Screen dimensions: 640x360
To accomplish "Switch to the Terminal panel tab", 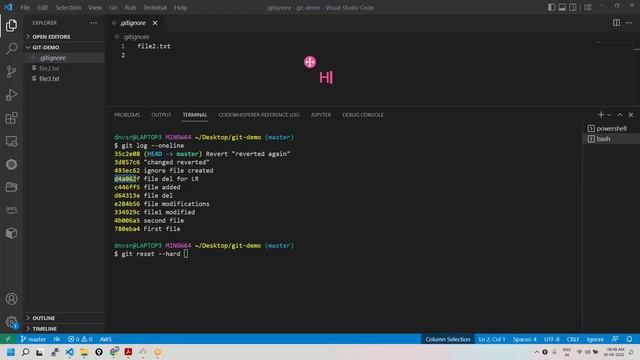I will pos(195,115).
